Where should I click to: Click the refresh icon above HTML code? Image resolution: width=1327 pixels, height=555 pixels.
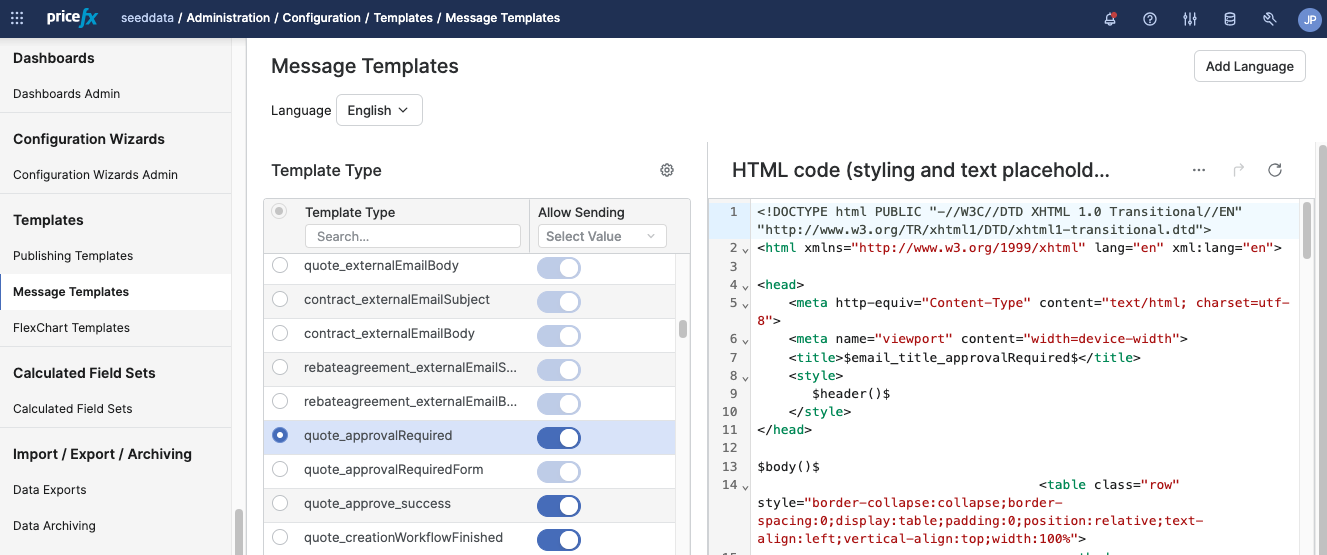(x=1275, y=170)
